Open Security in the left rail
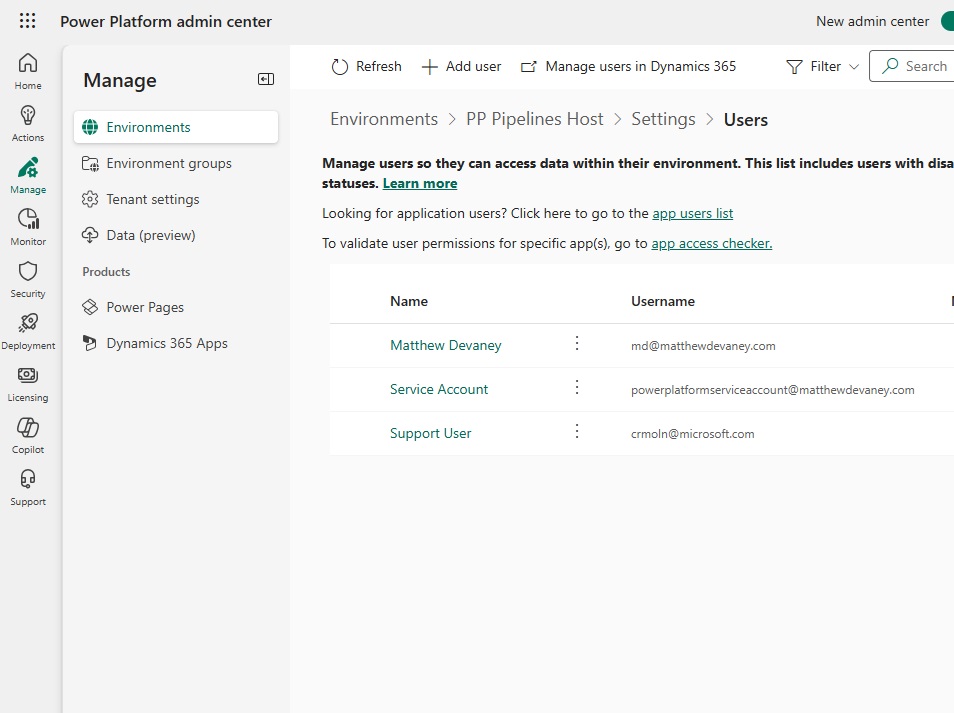The image size is (954, 713). 28,279
